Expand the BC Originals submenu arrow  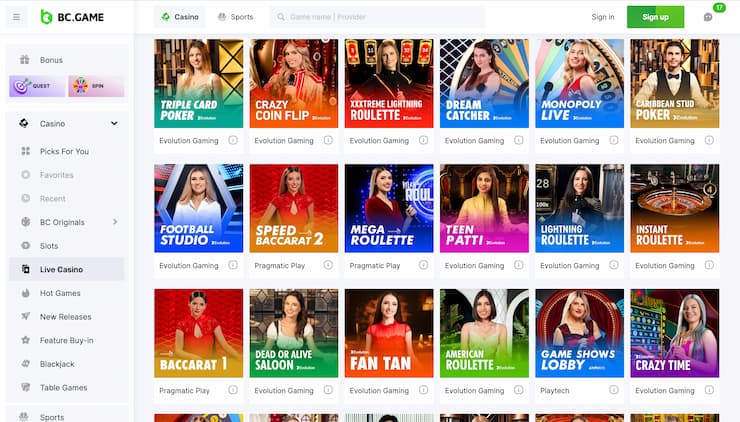coord(115,222)
